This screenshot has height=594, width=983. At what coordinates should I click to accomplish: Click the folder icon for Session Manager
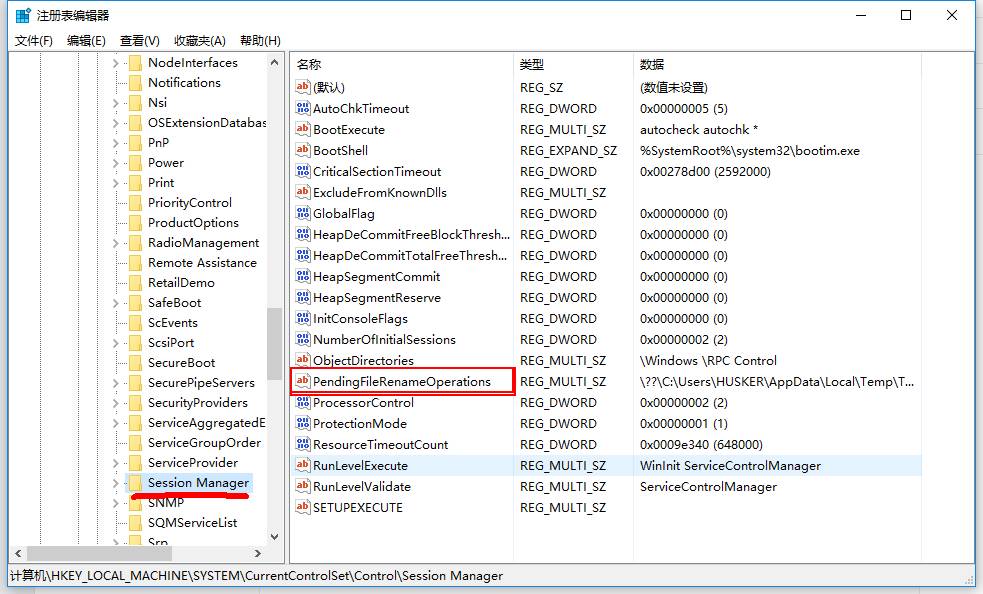[135, 483]
